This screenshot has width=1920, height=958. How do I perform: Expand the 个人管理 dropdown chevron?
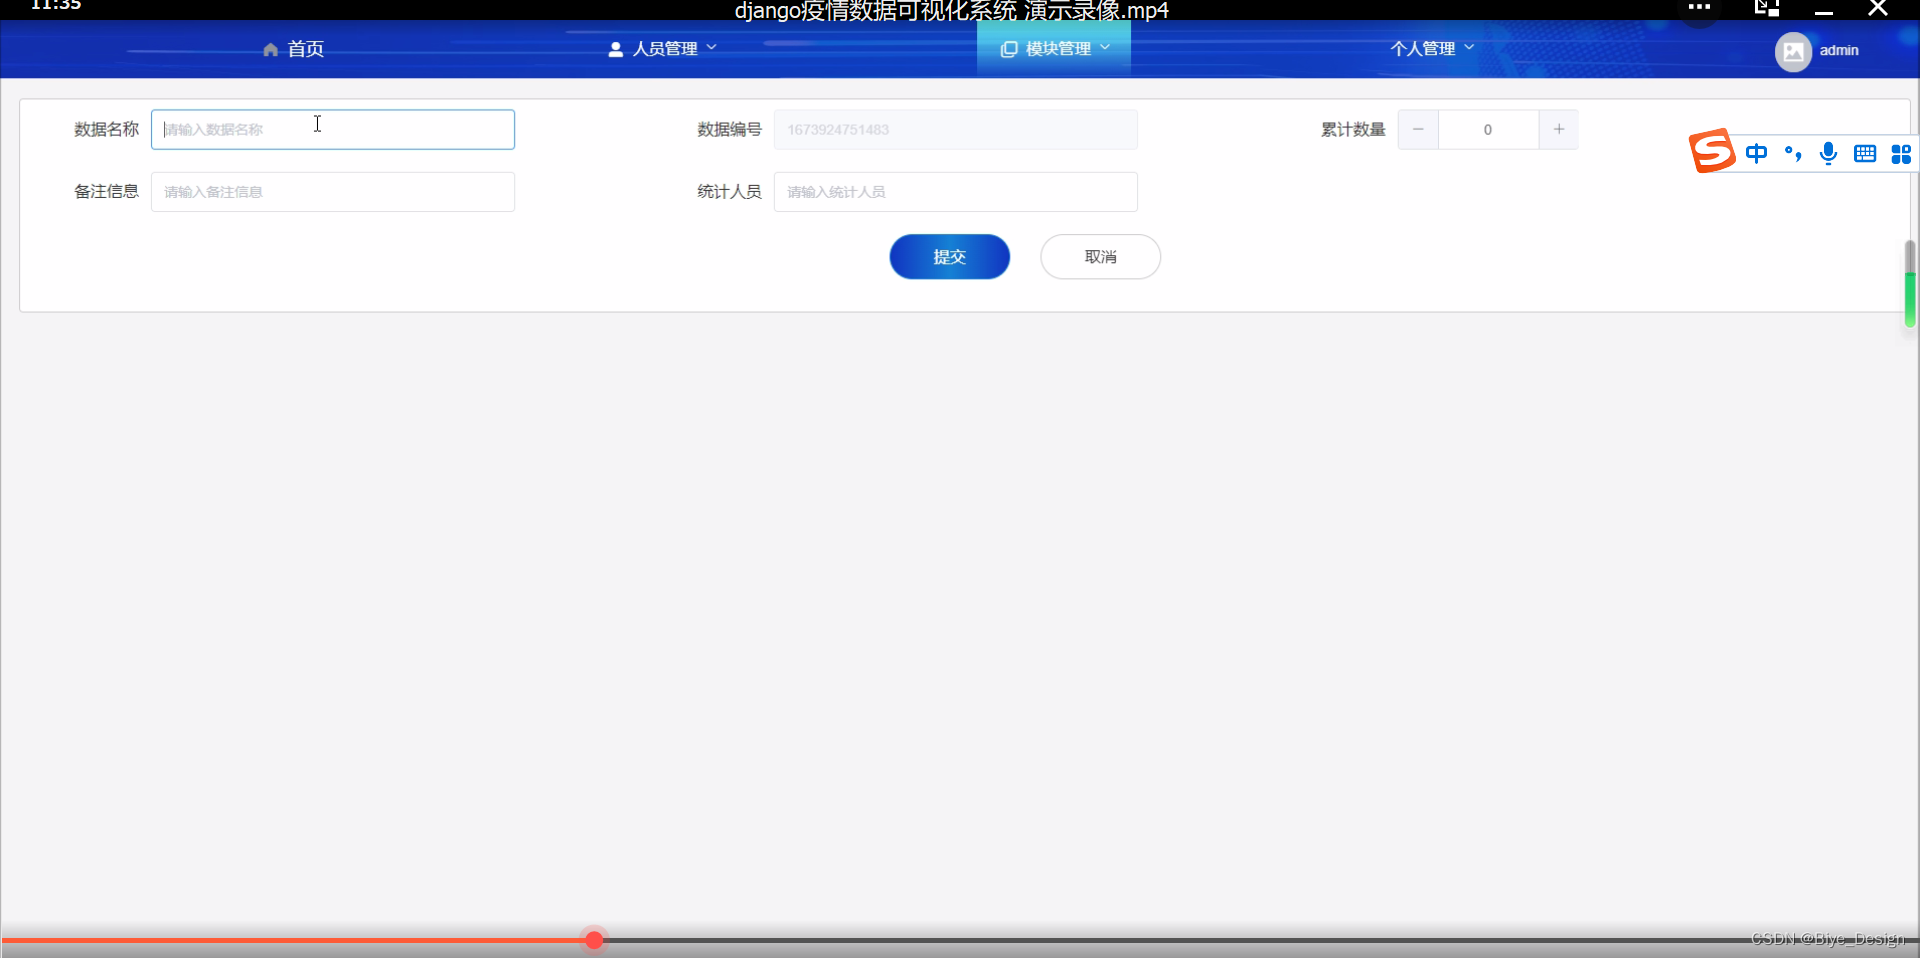[1469, 47]
